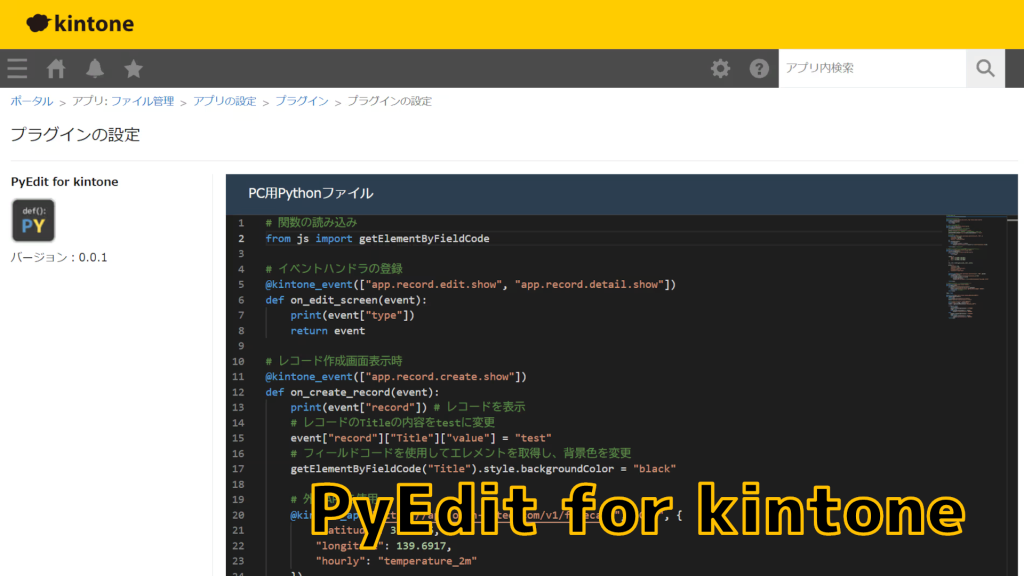Click the search magnifier button
1024x576 pixels.
click(x=985, y=68)
